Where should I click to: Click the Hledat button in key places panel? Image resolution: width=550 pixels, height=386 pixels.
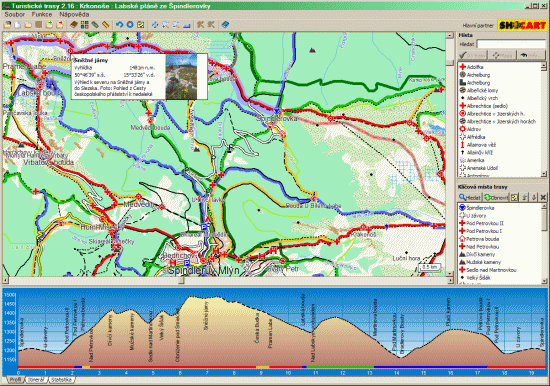coord(470,197)
